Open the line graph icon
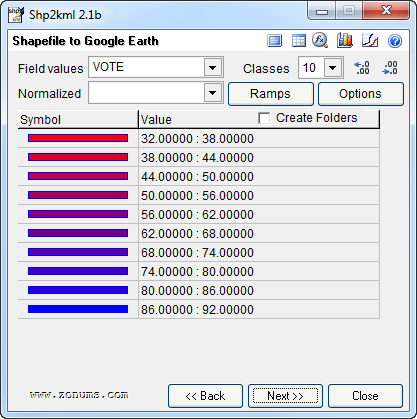This screenshot has width=417, height=419. pyautogui.click(x=370, y=41)
